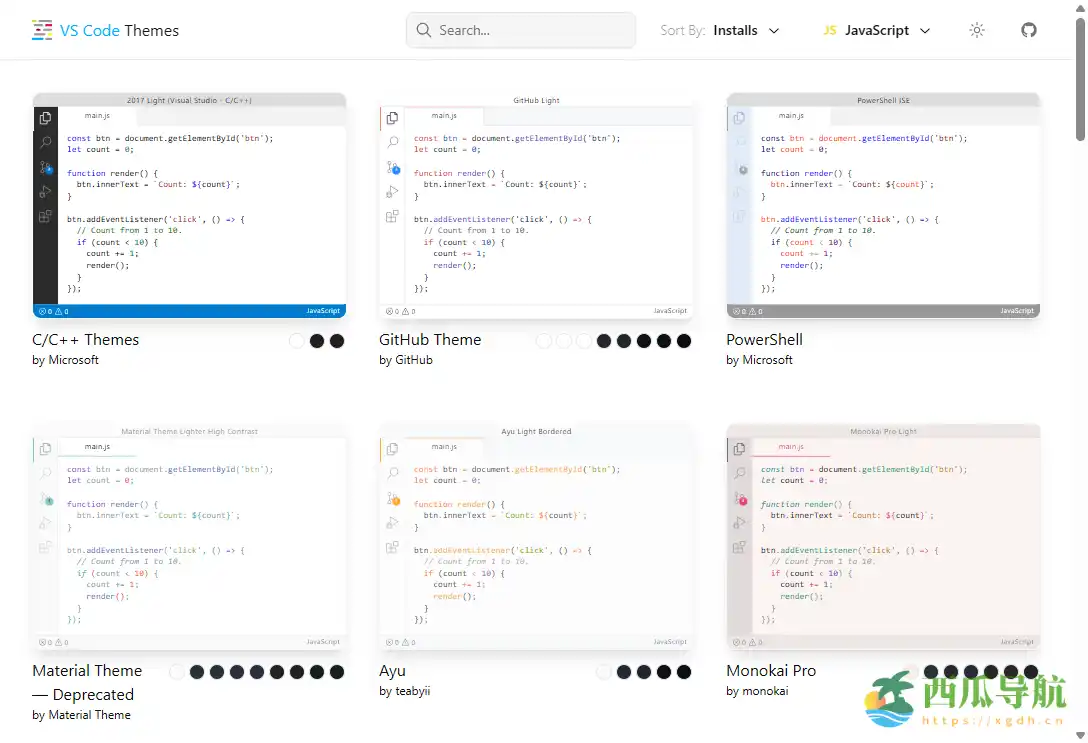
Task: Click the VS Code Themes logo icon
Action: pos(40,30)
